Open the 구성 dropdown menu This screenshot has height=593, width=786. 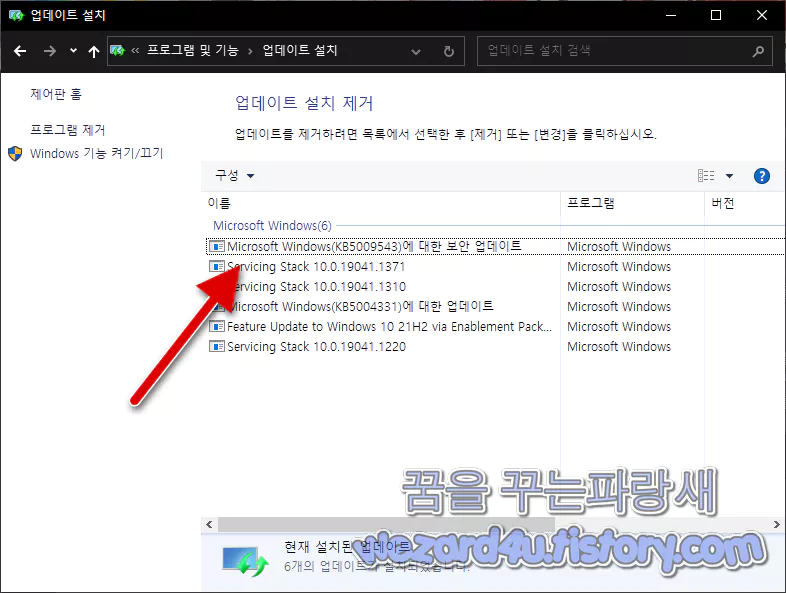click(x=235, y=175)
